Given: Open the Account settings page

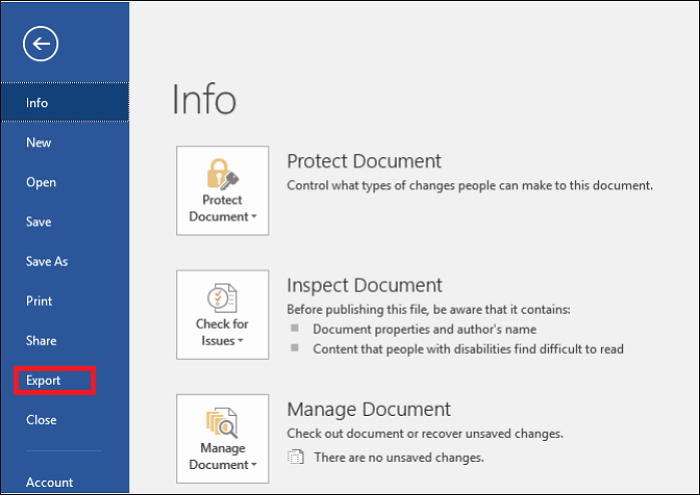Looking at the screenshot, I should click(50, 482).
